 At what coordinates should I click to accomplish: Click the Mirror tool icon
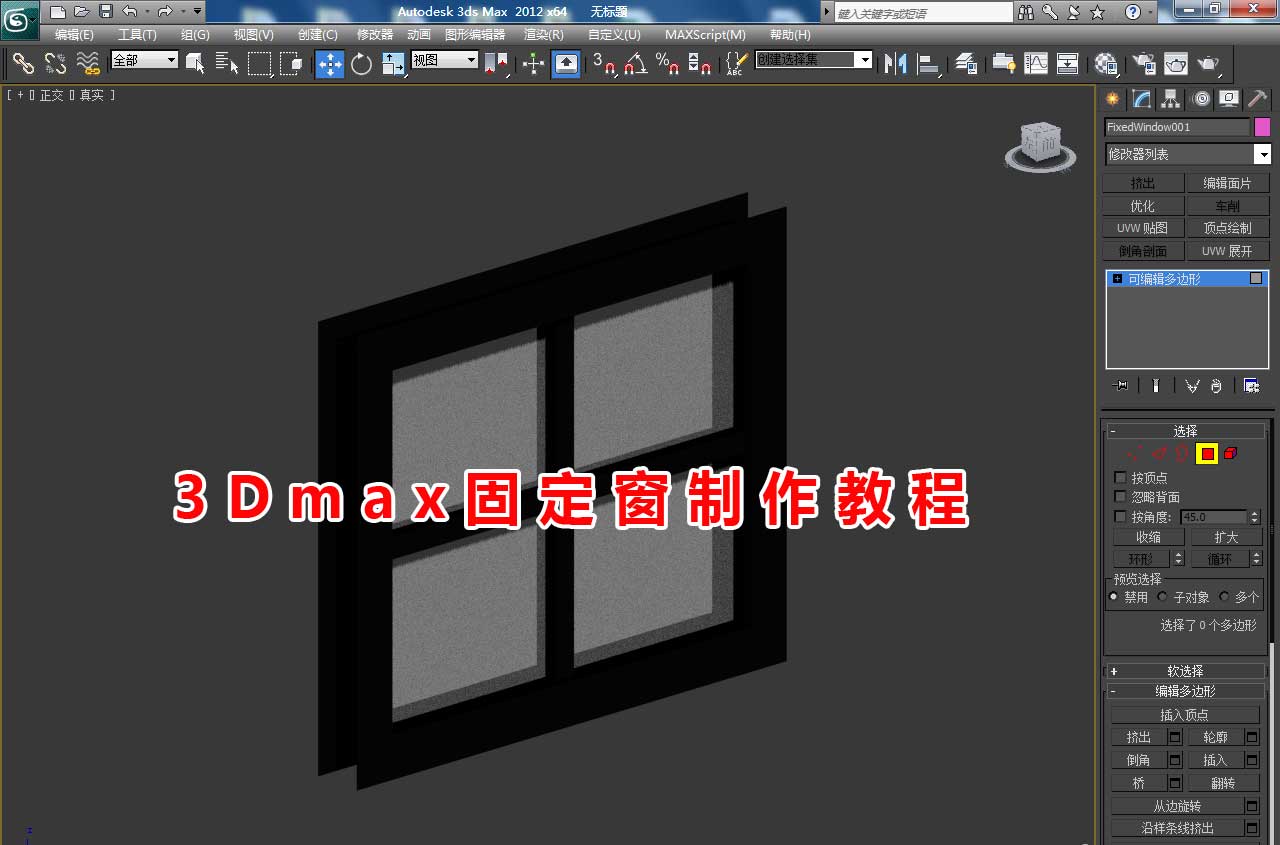896,63
